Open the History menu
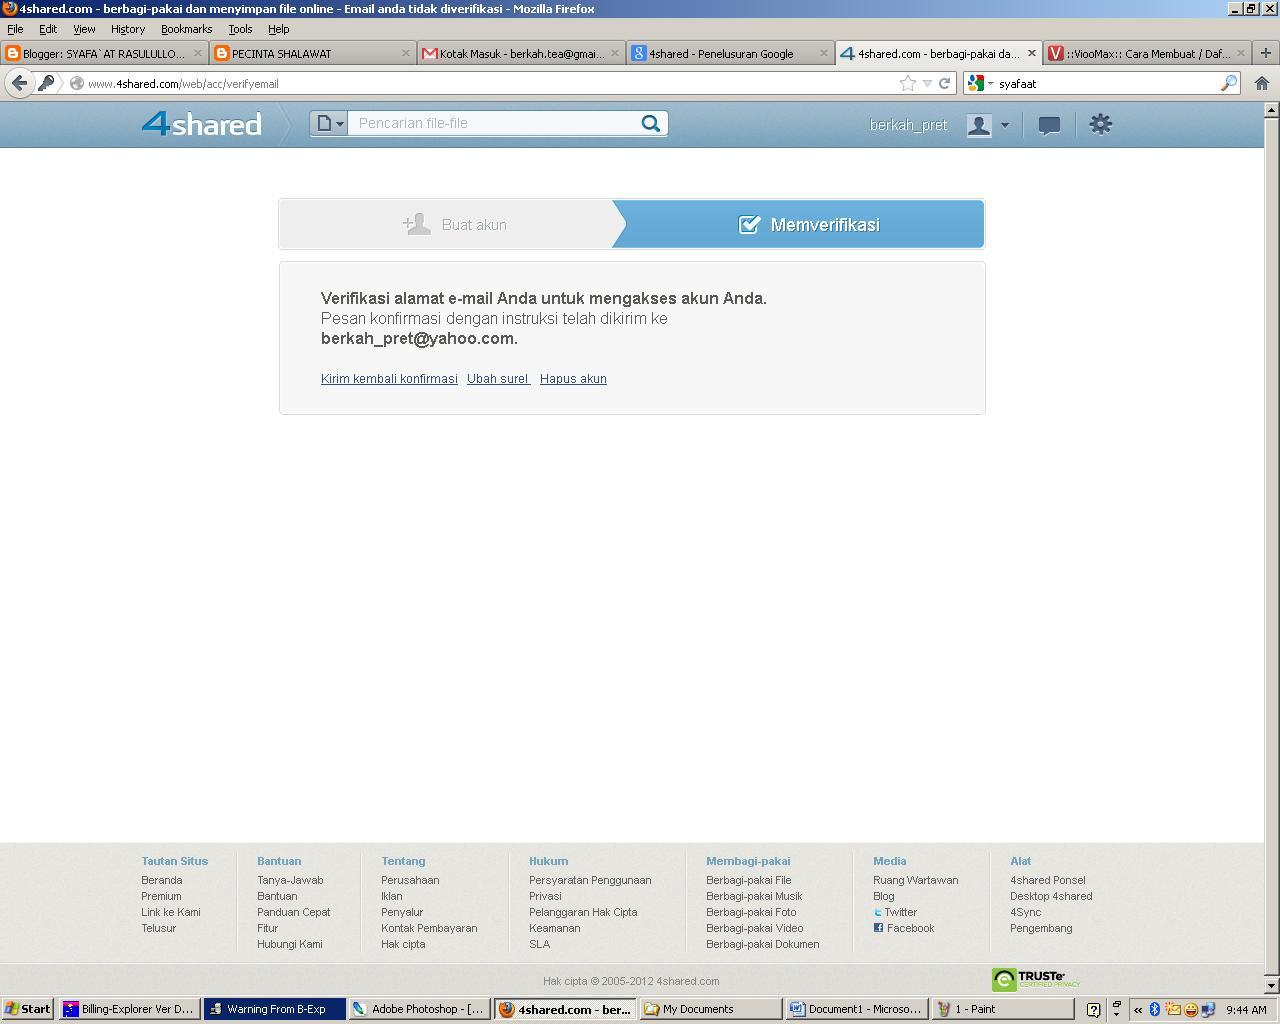The height and width of the screenshot is (1024, 1280). click(128, 29)
